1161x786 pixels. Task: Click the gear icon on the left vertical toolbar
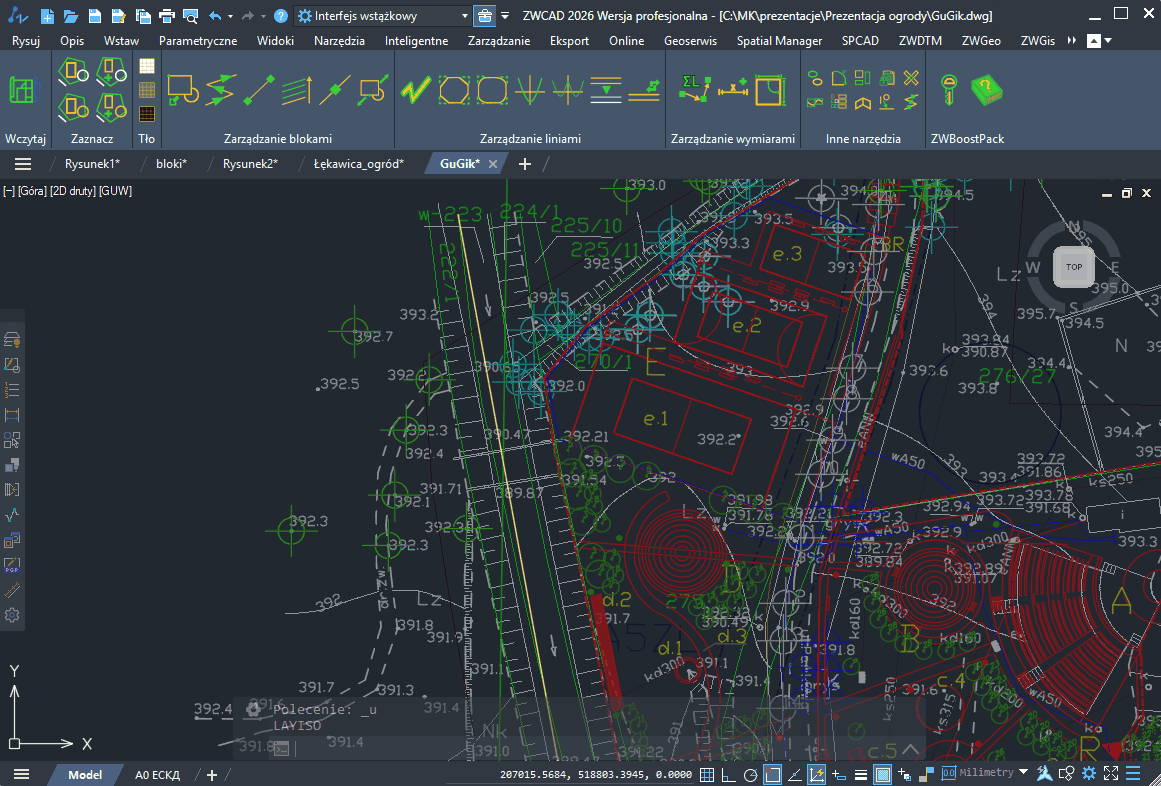tap(12, 615)
